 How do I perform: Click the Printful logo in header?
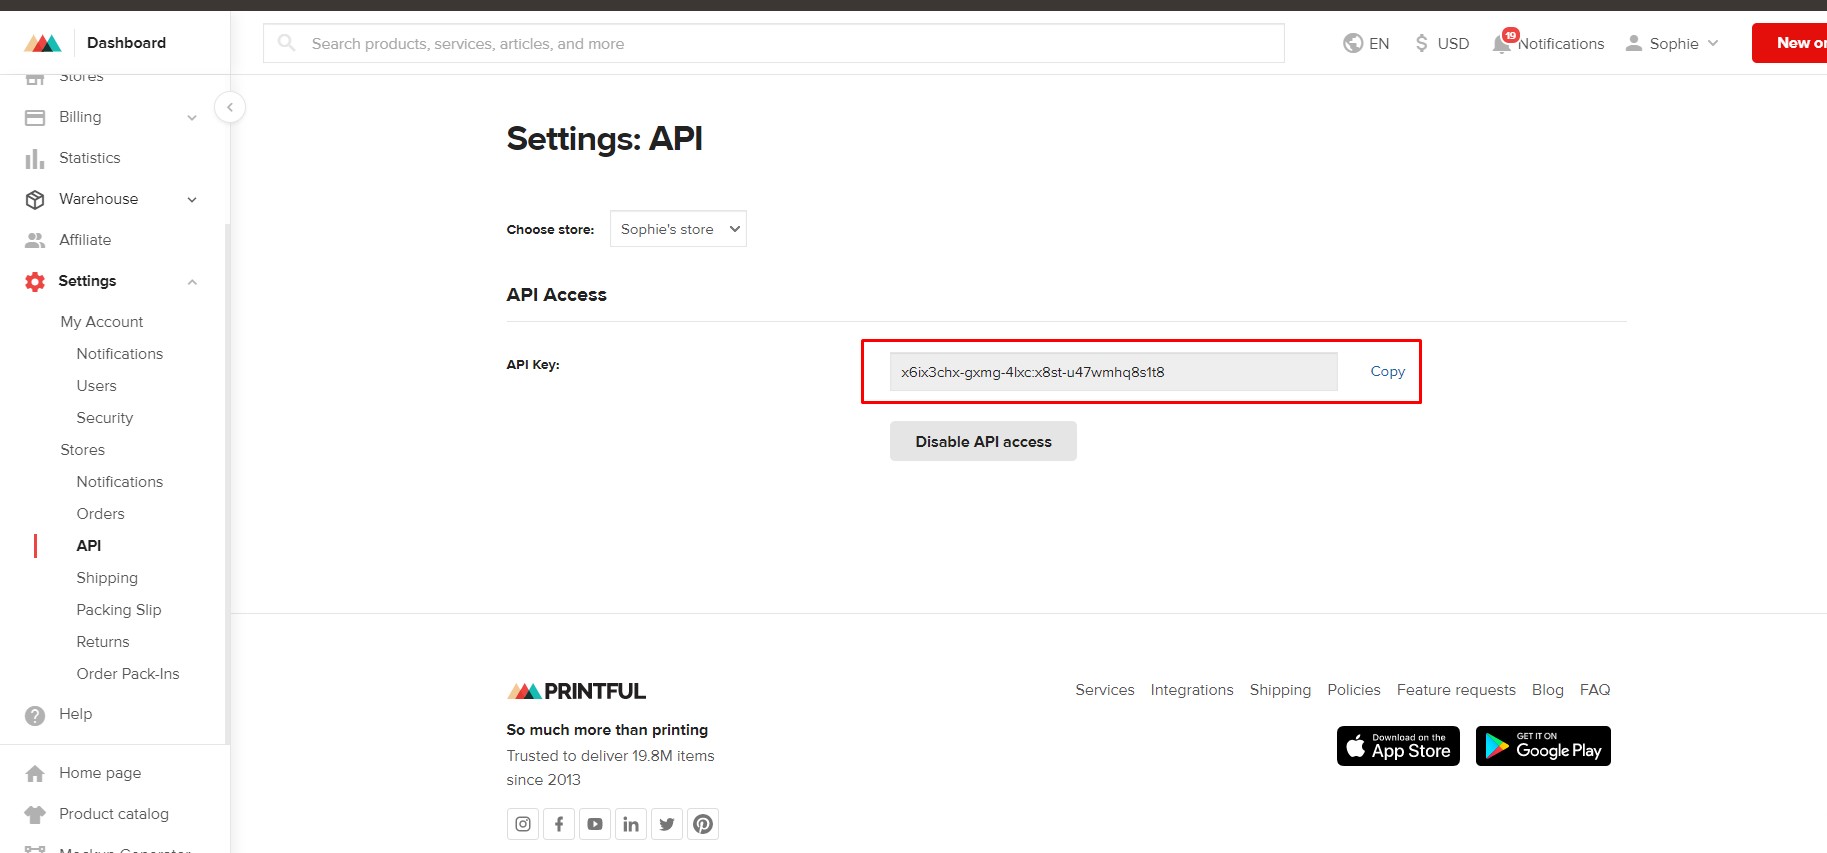(x=43, y=43)
